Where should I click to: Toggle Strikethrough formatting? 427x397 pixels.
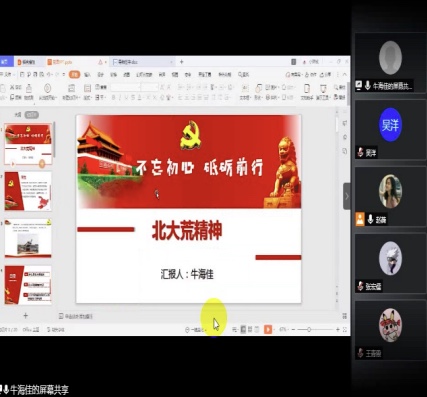[x=133, y=97]
